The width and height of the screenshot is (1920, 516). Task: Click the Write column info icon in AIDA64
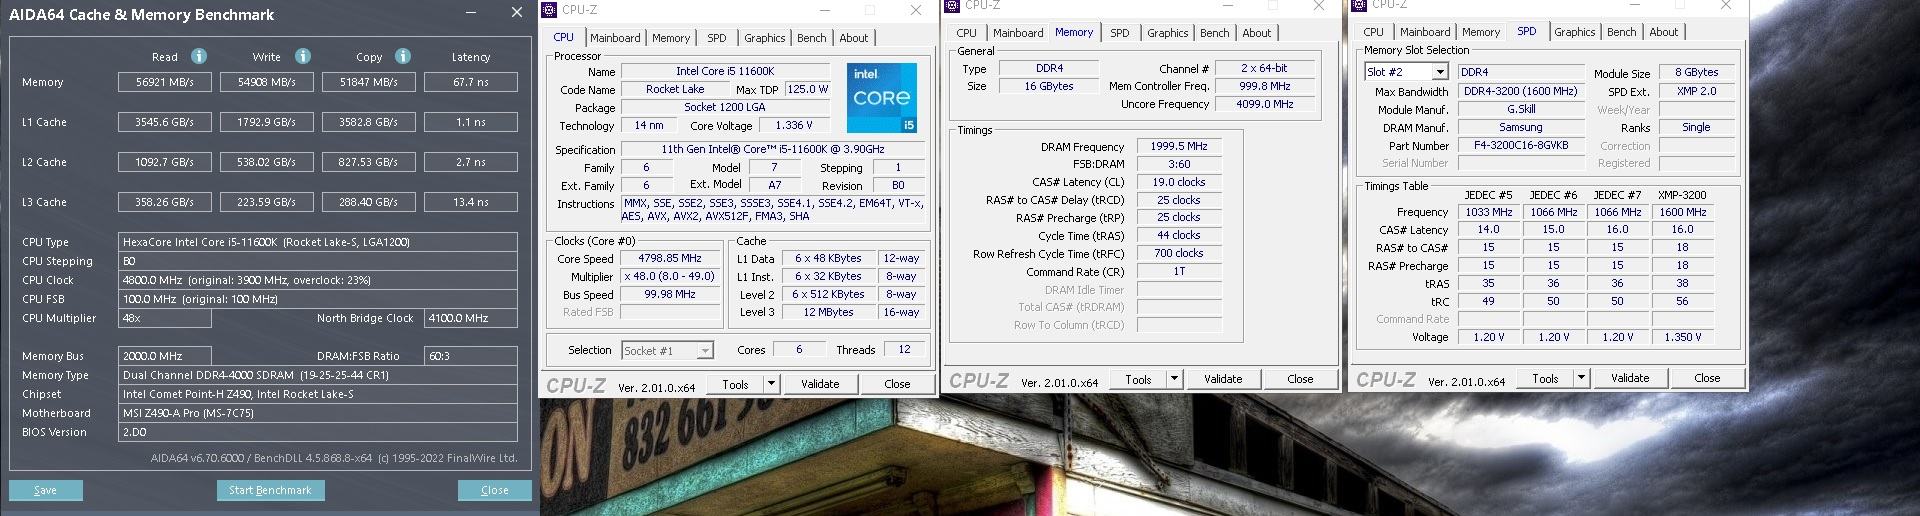303,56
